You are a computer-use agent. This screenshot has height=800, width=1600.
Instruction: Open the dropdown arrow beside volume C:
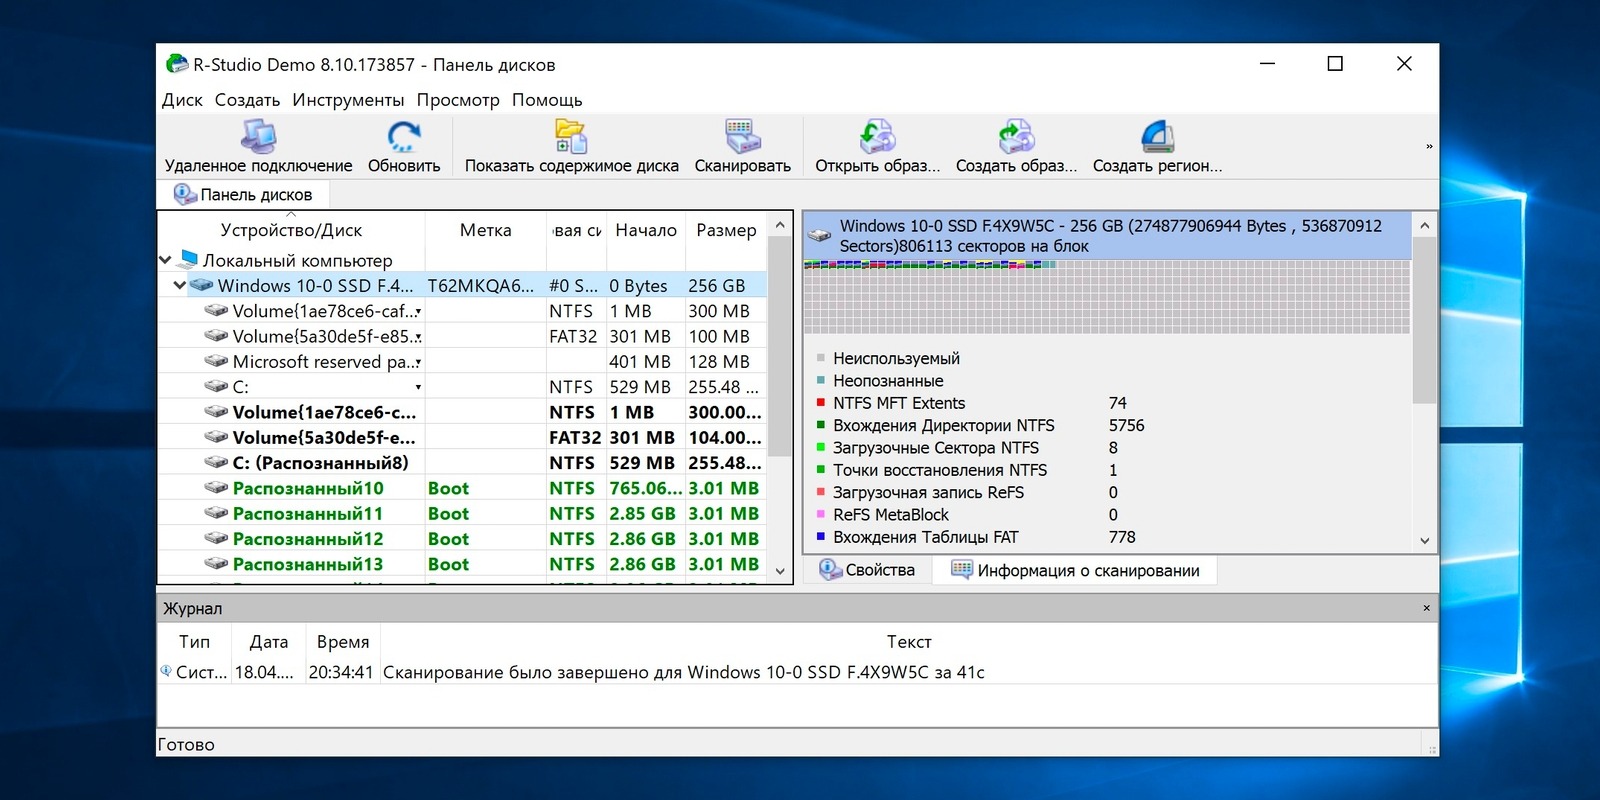418,387
